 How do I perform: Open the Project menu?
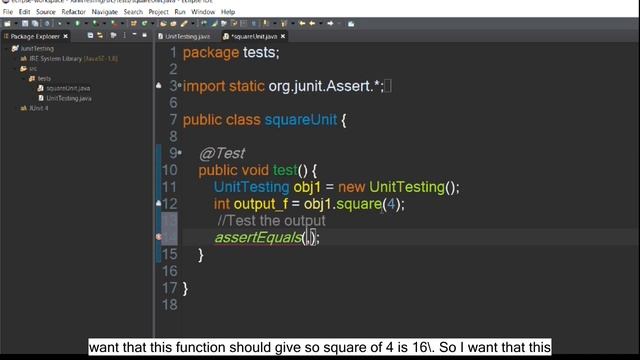158,12
